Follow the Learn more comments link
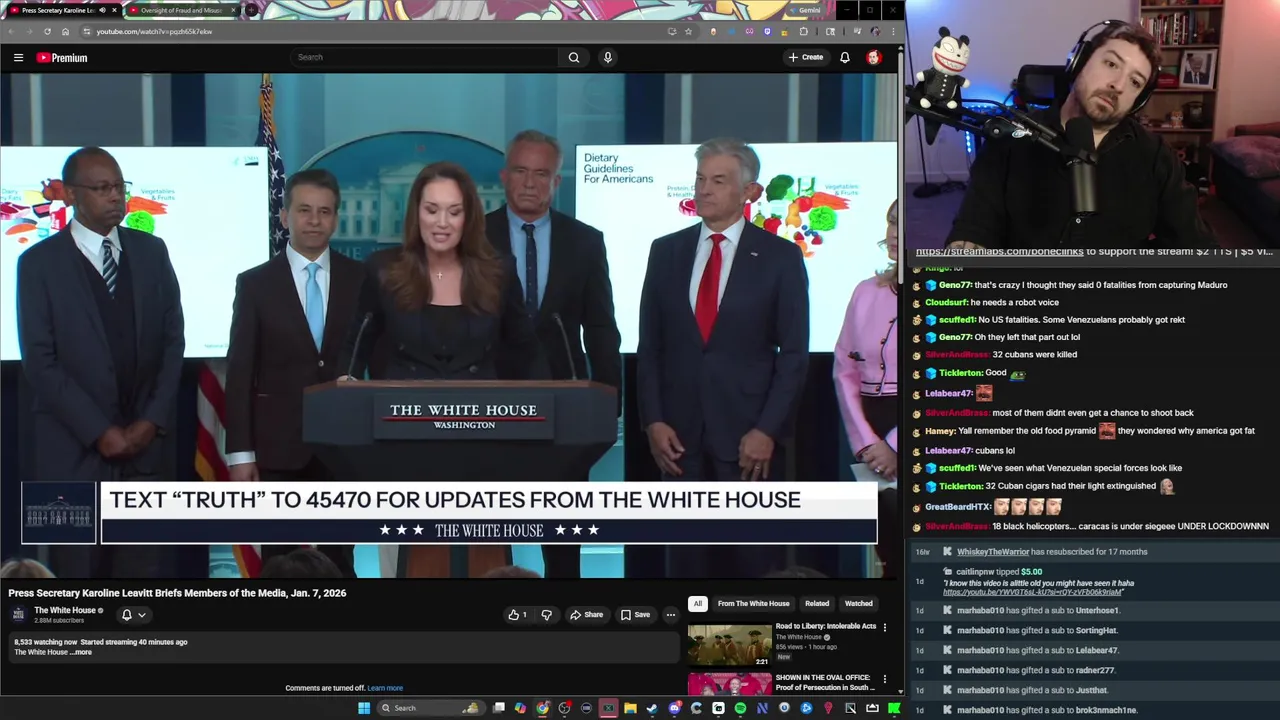 (385, 688)
